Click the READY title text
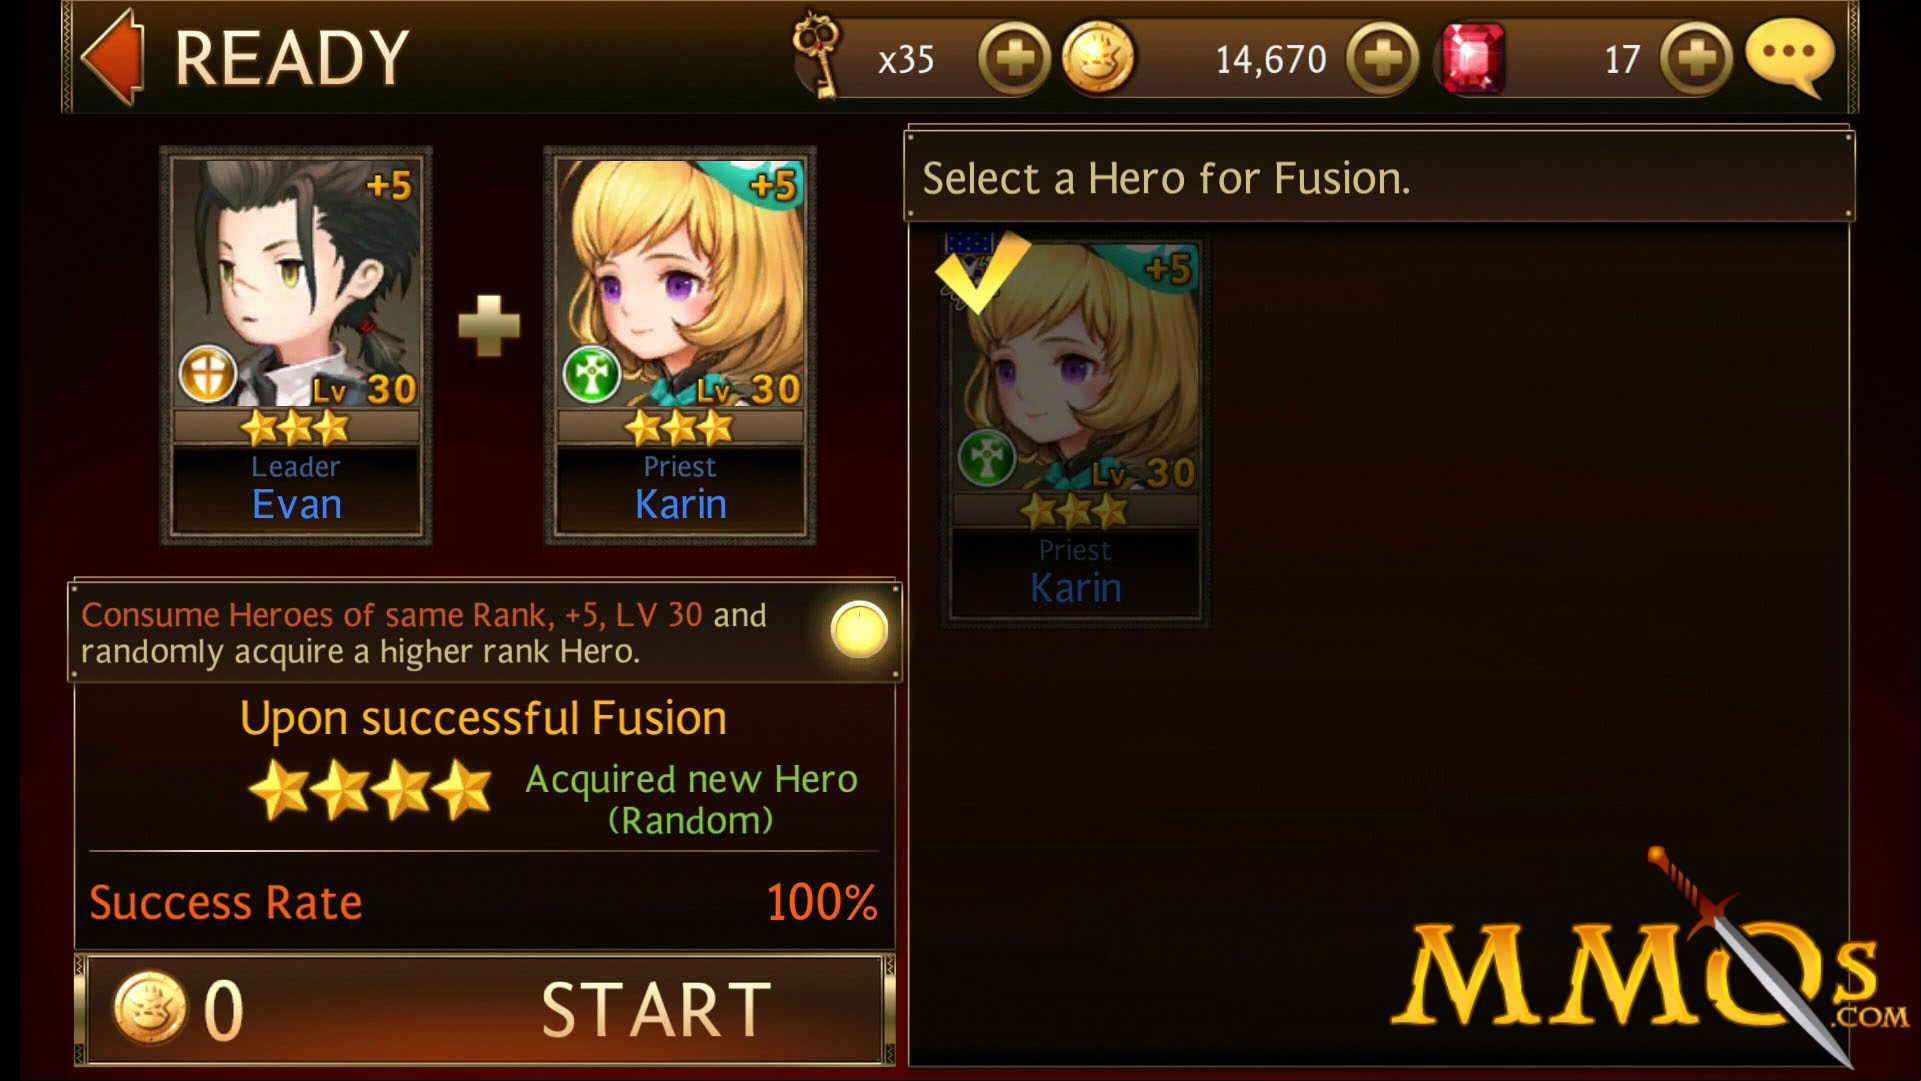Screen dimensions: 1921x1081 tap(291, 58)
